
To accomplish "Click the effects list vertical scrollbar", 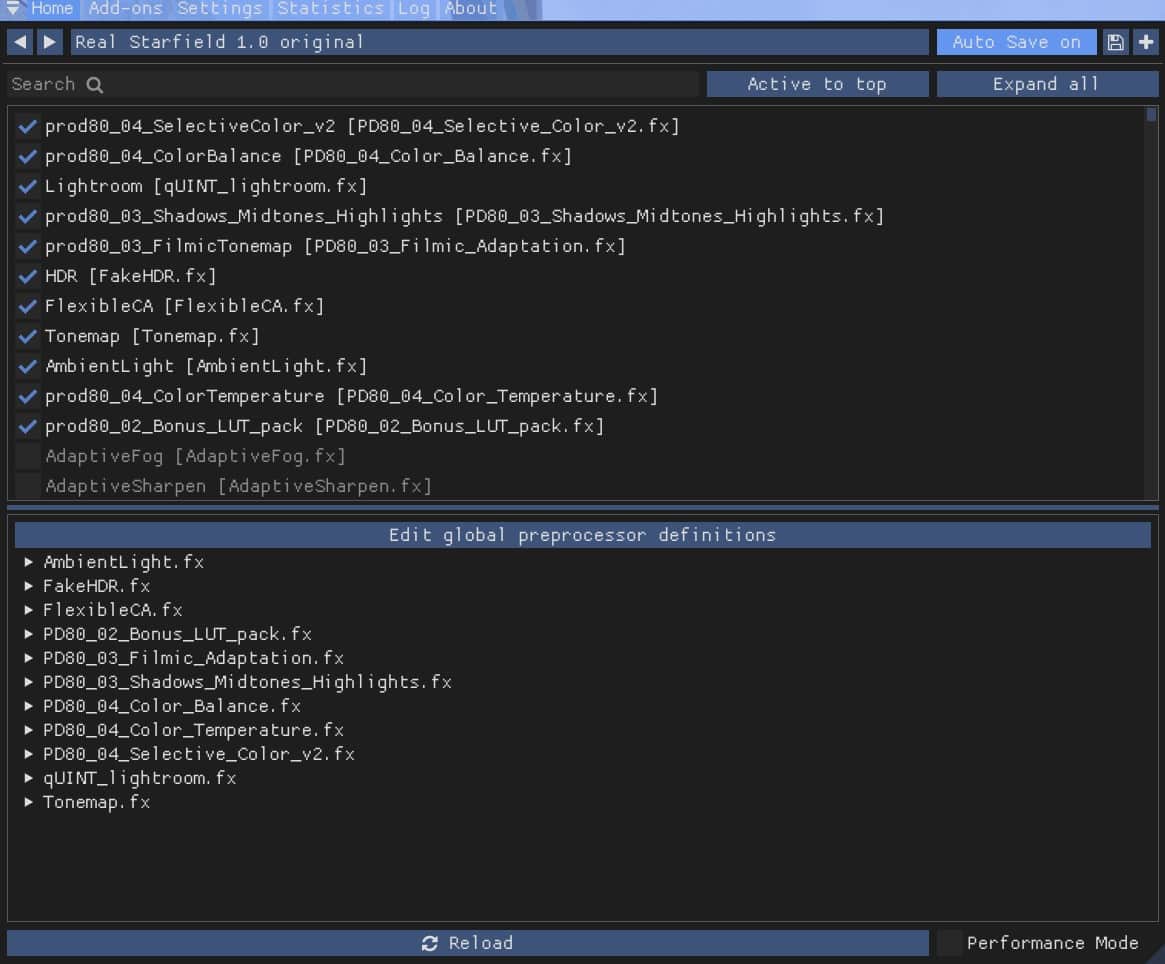I will [x=1150, y=300].
